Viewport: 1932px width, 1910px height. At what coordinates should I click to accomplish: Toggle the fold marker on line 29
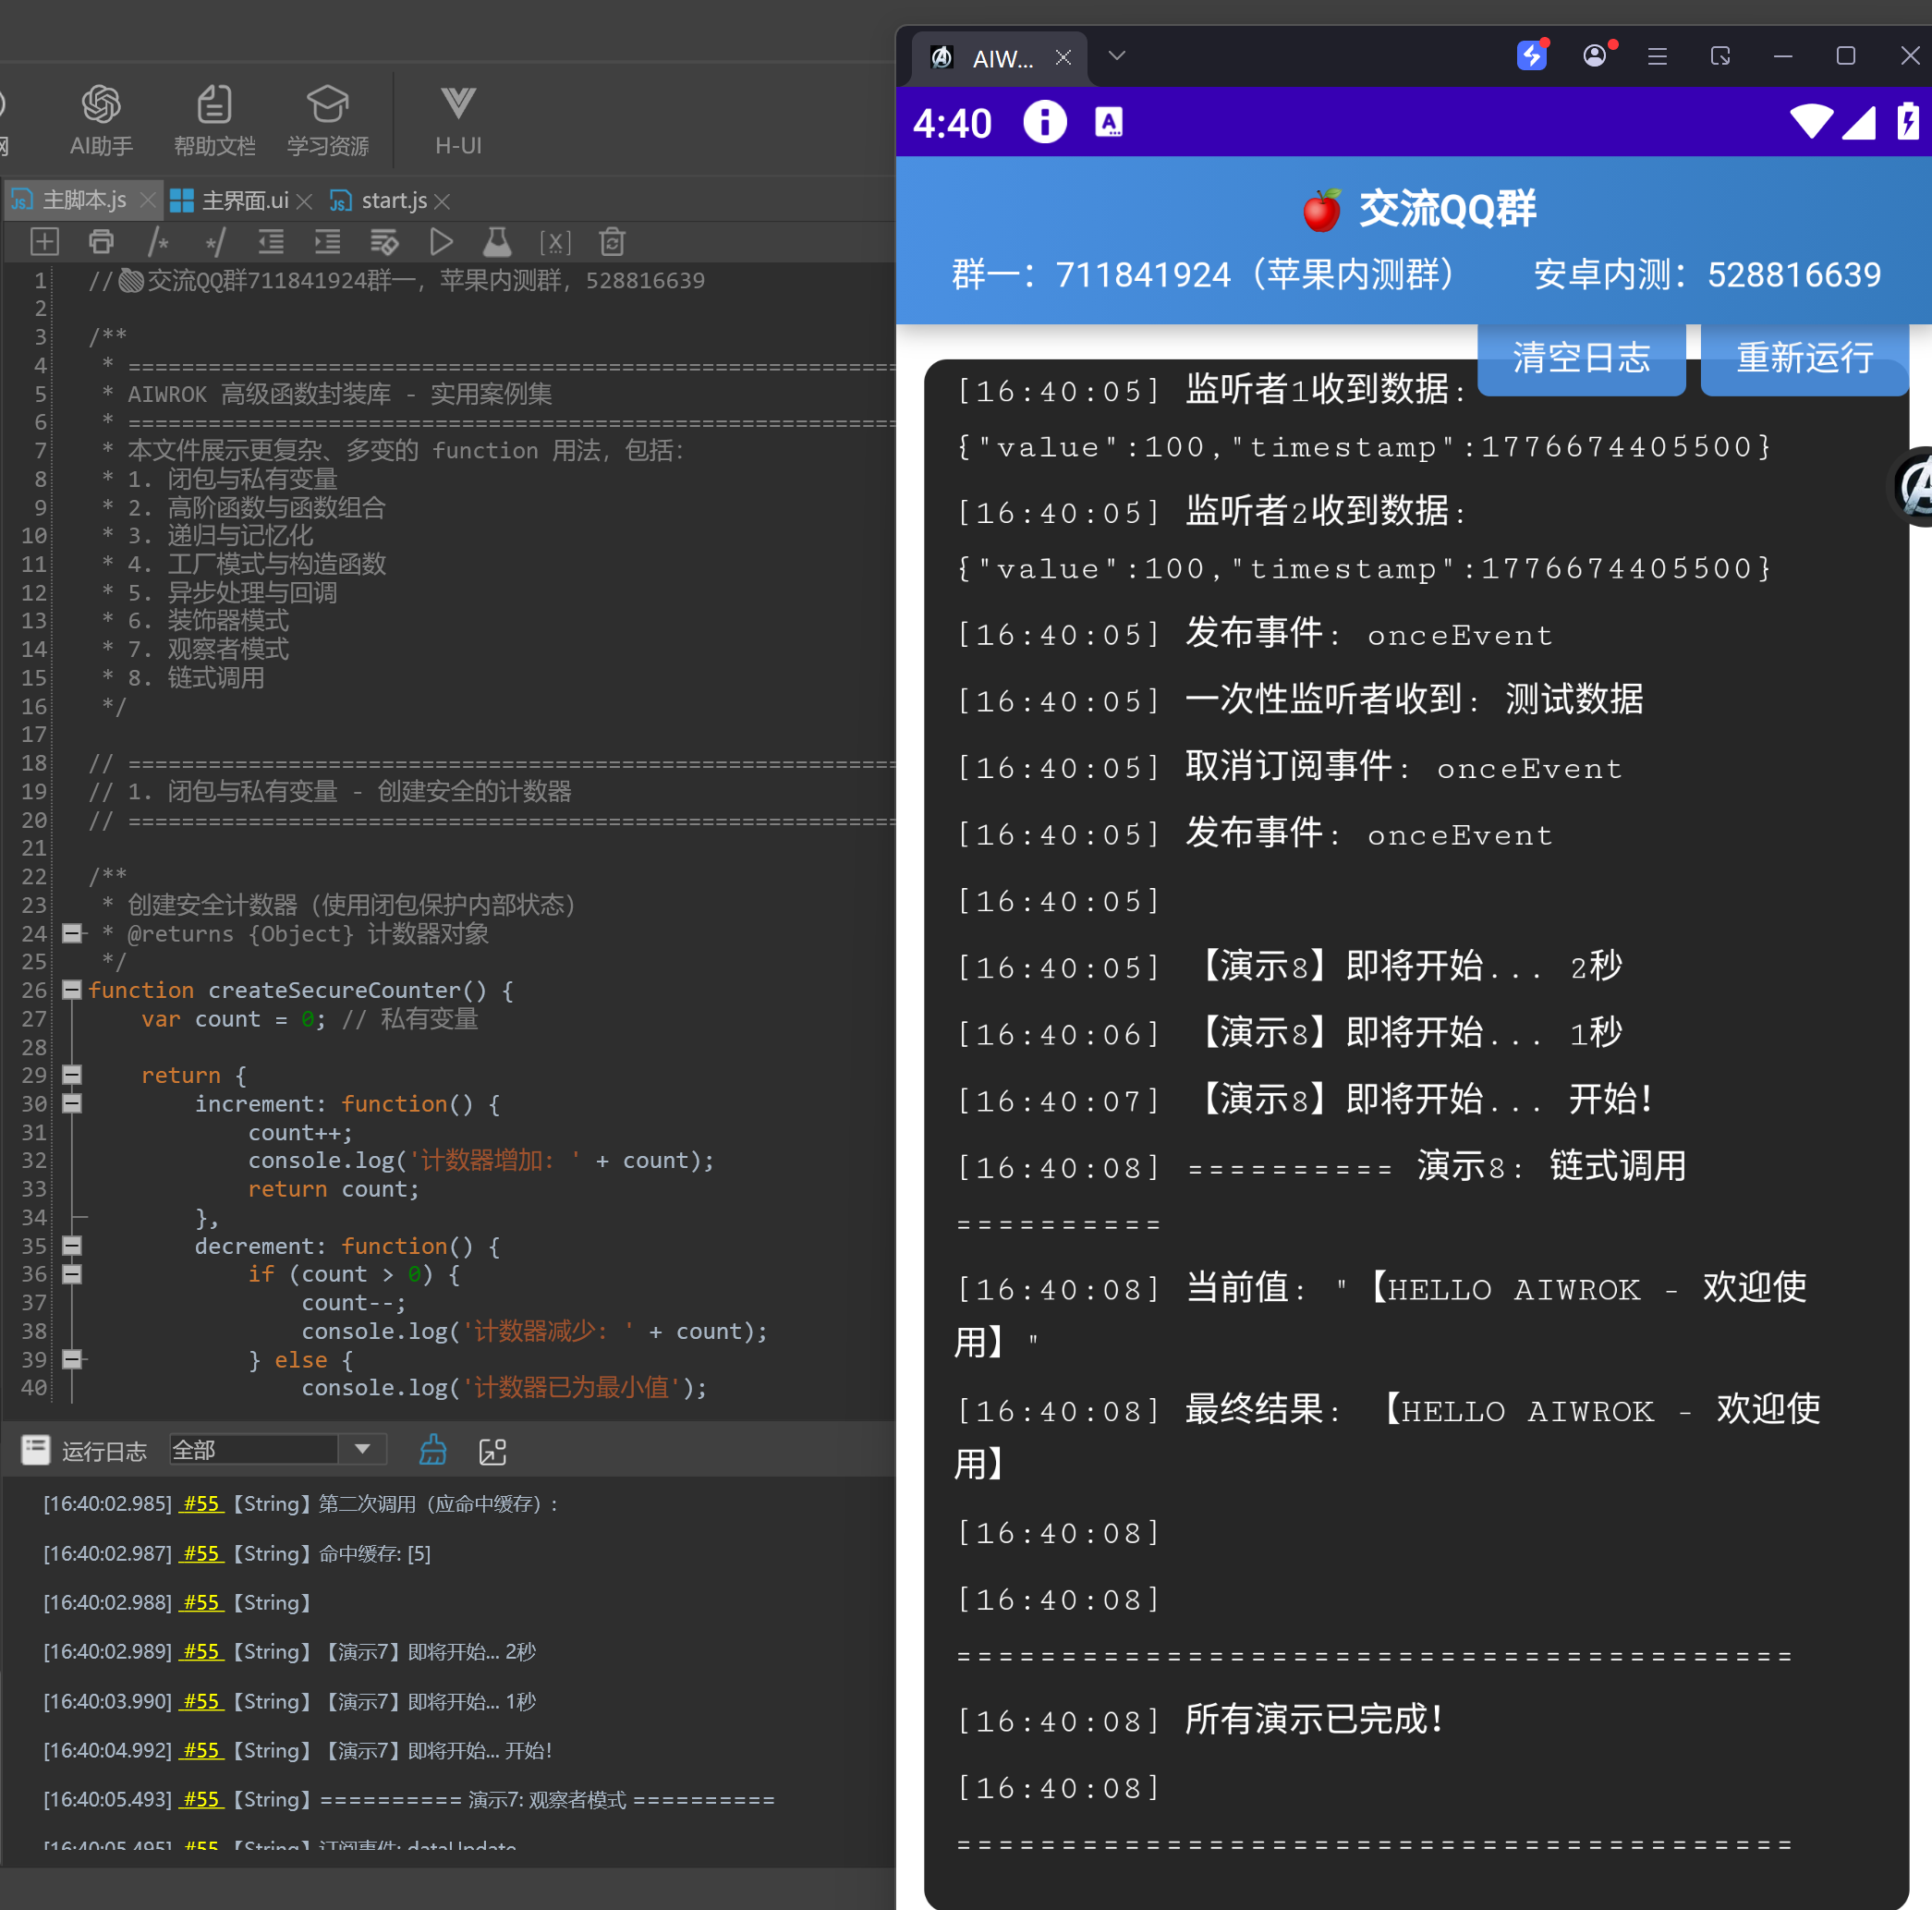click(72, 1075)
